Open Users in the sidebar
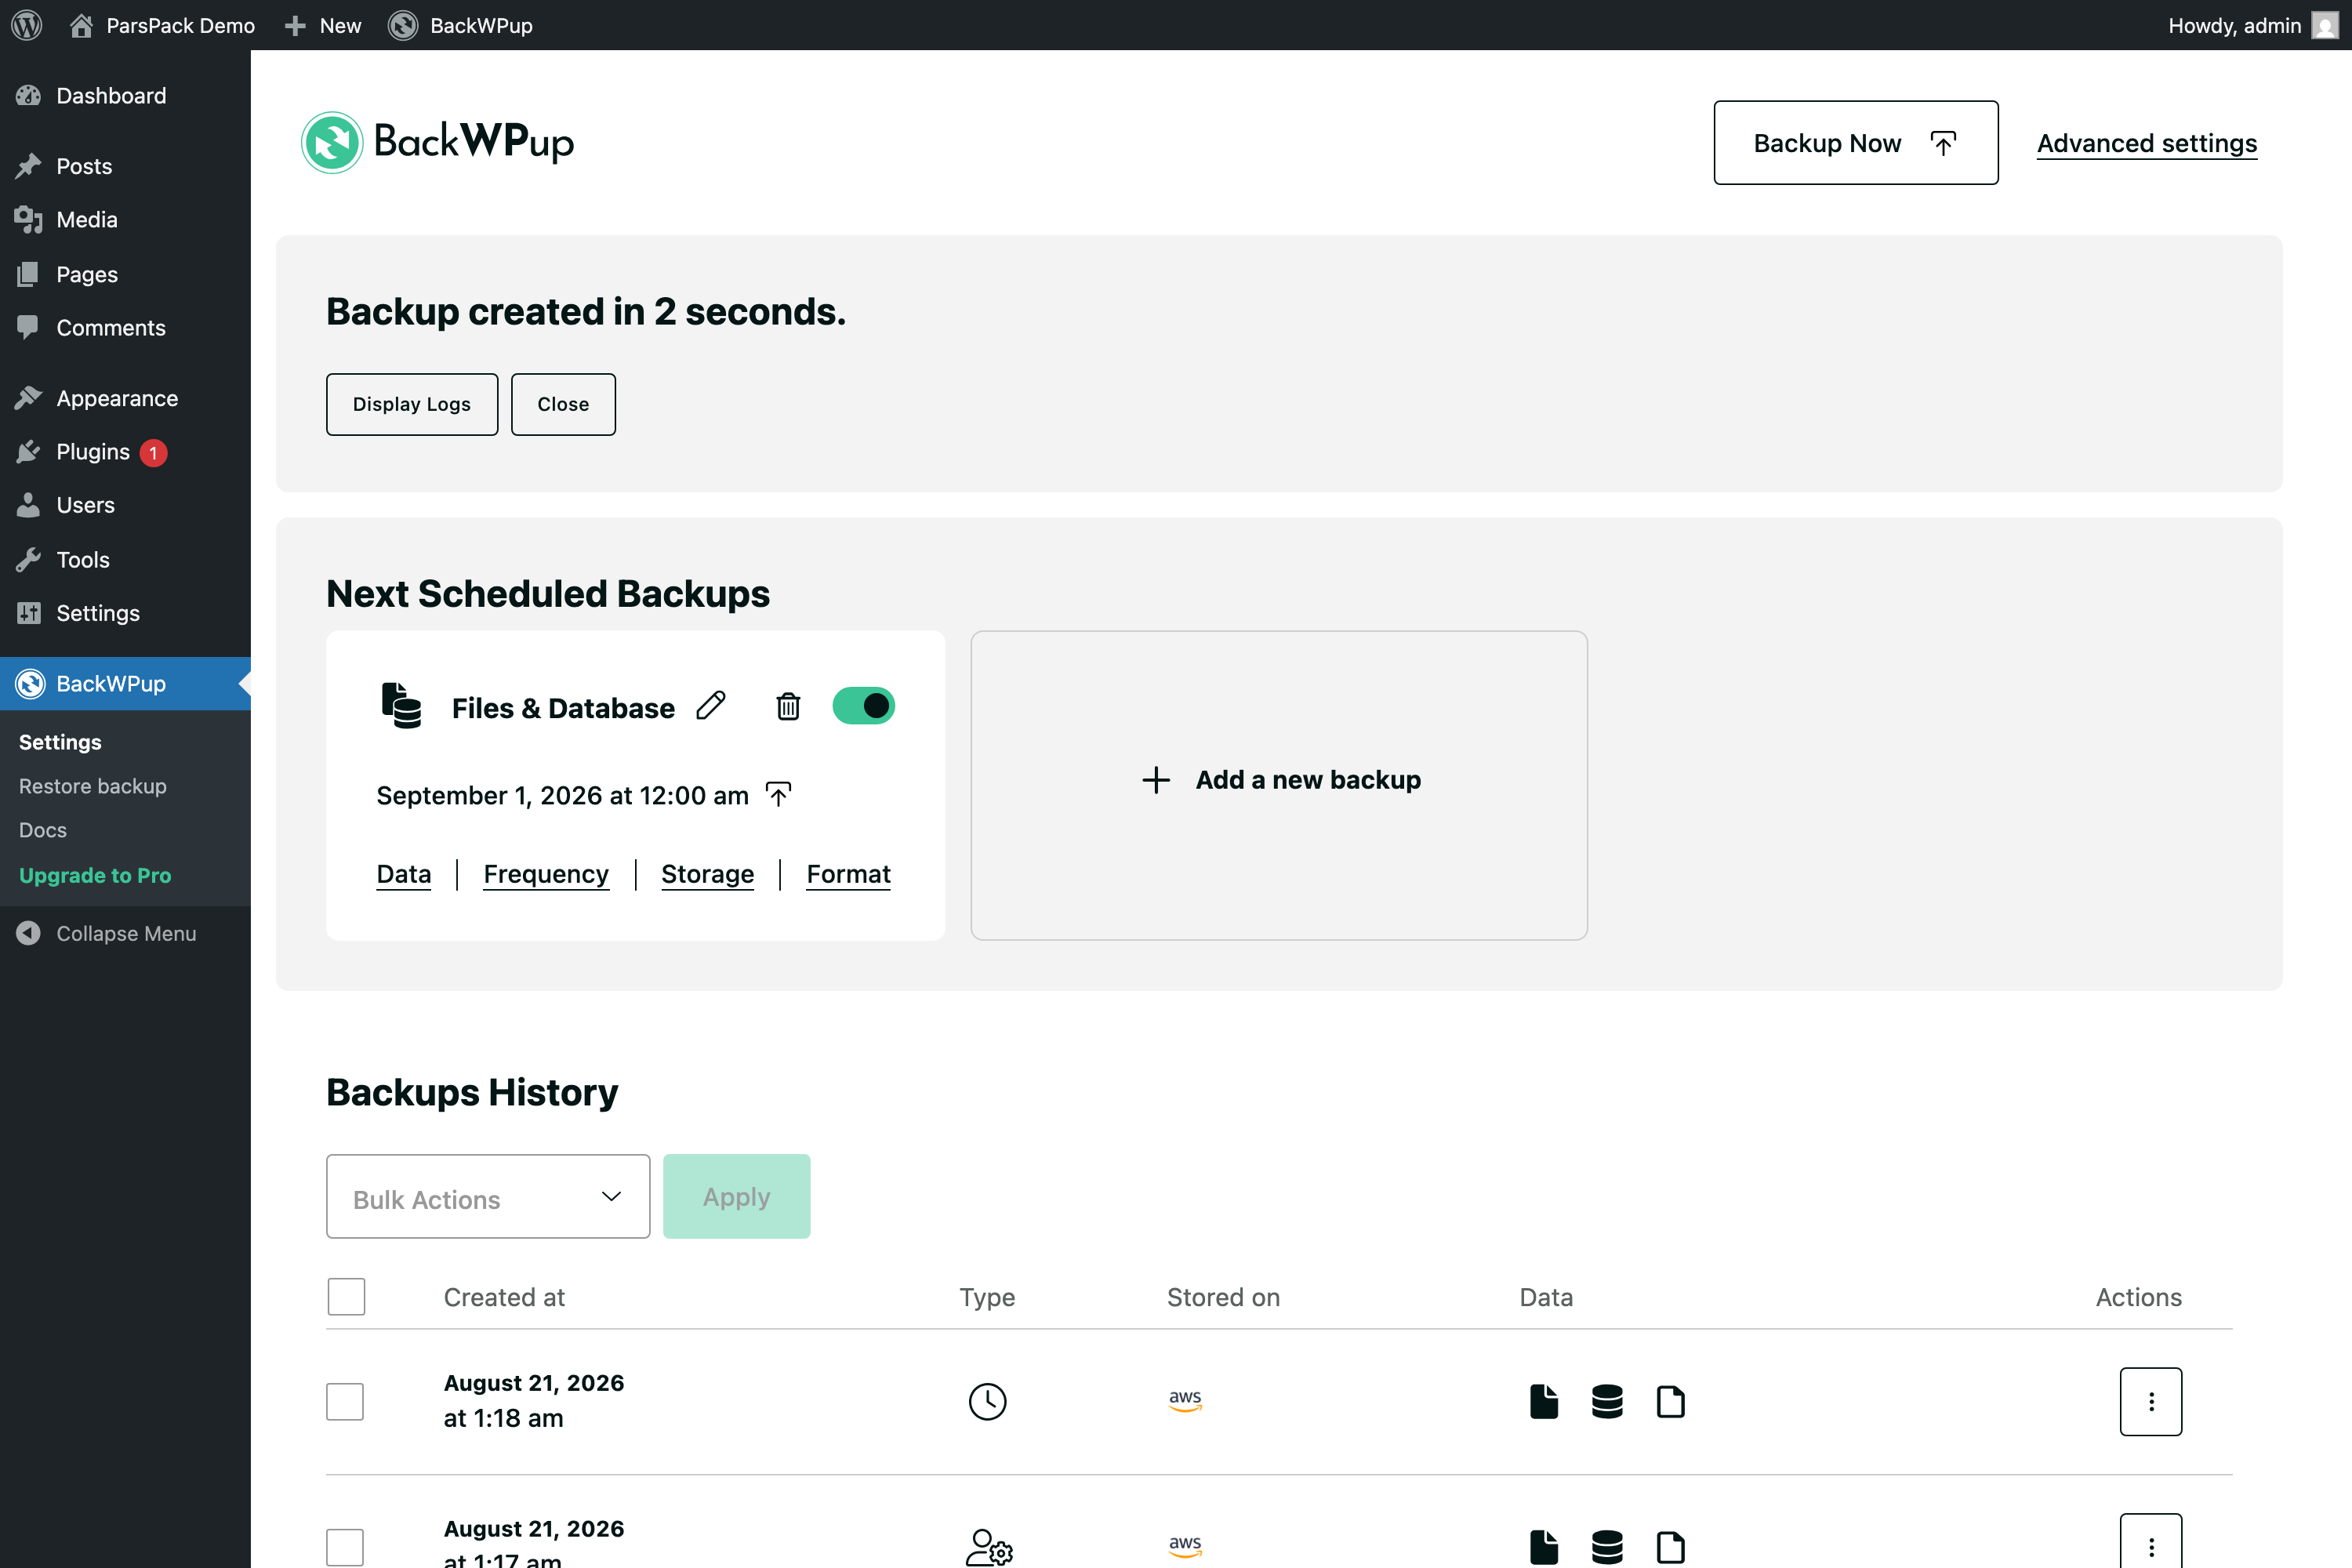This screenshot has height=1568, width=2352. point(125,505)
